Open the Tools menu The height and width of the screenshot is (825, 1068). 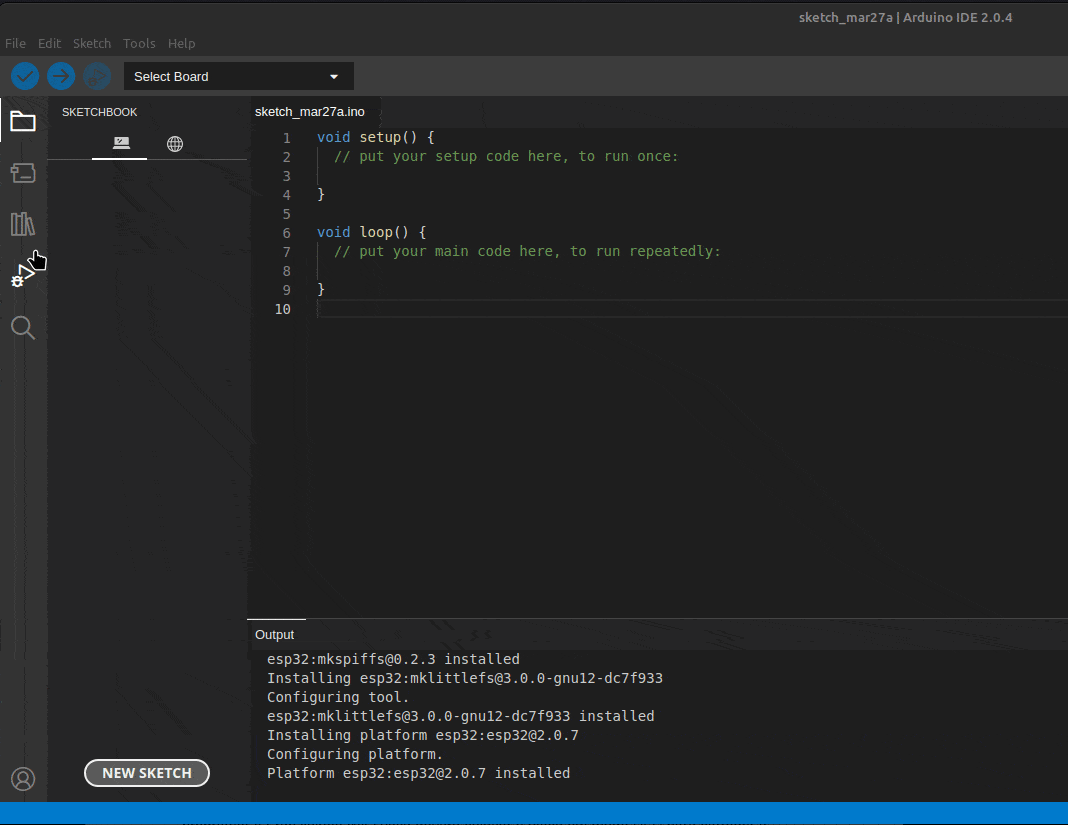139,44
